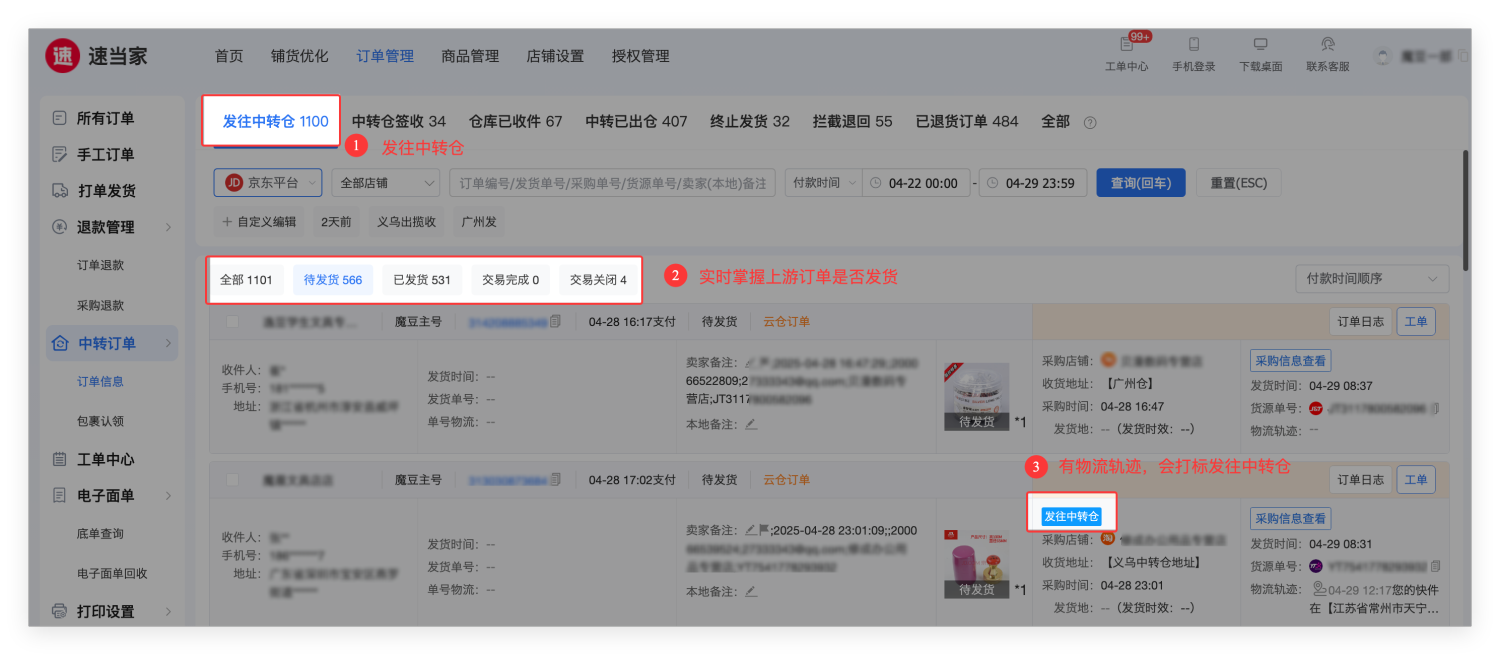Open the 全部店铺 store dropdown

click(x=385, y=183)
